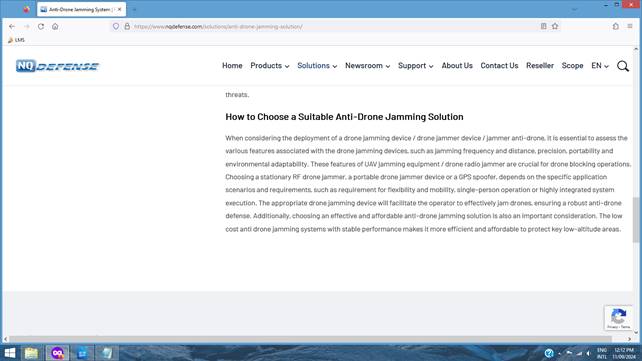Click the help question mark tray icon
642x361 pixels.
[549, 353]
